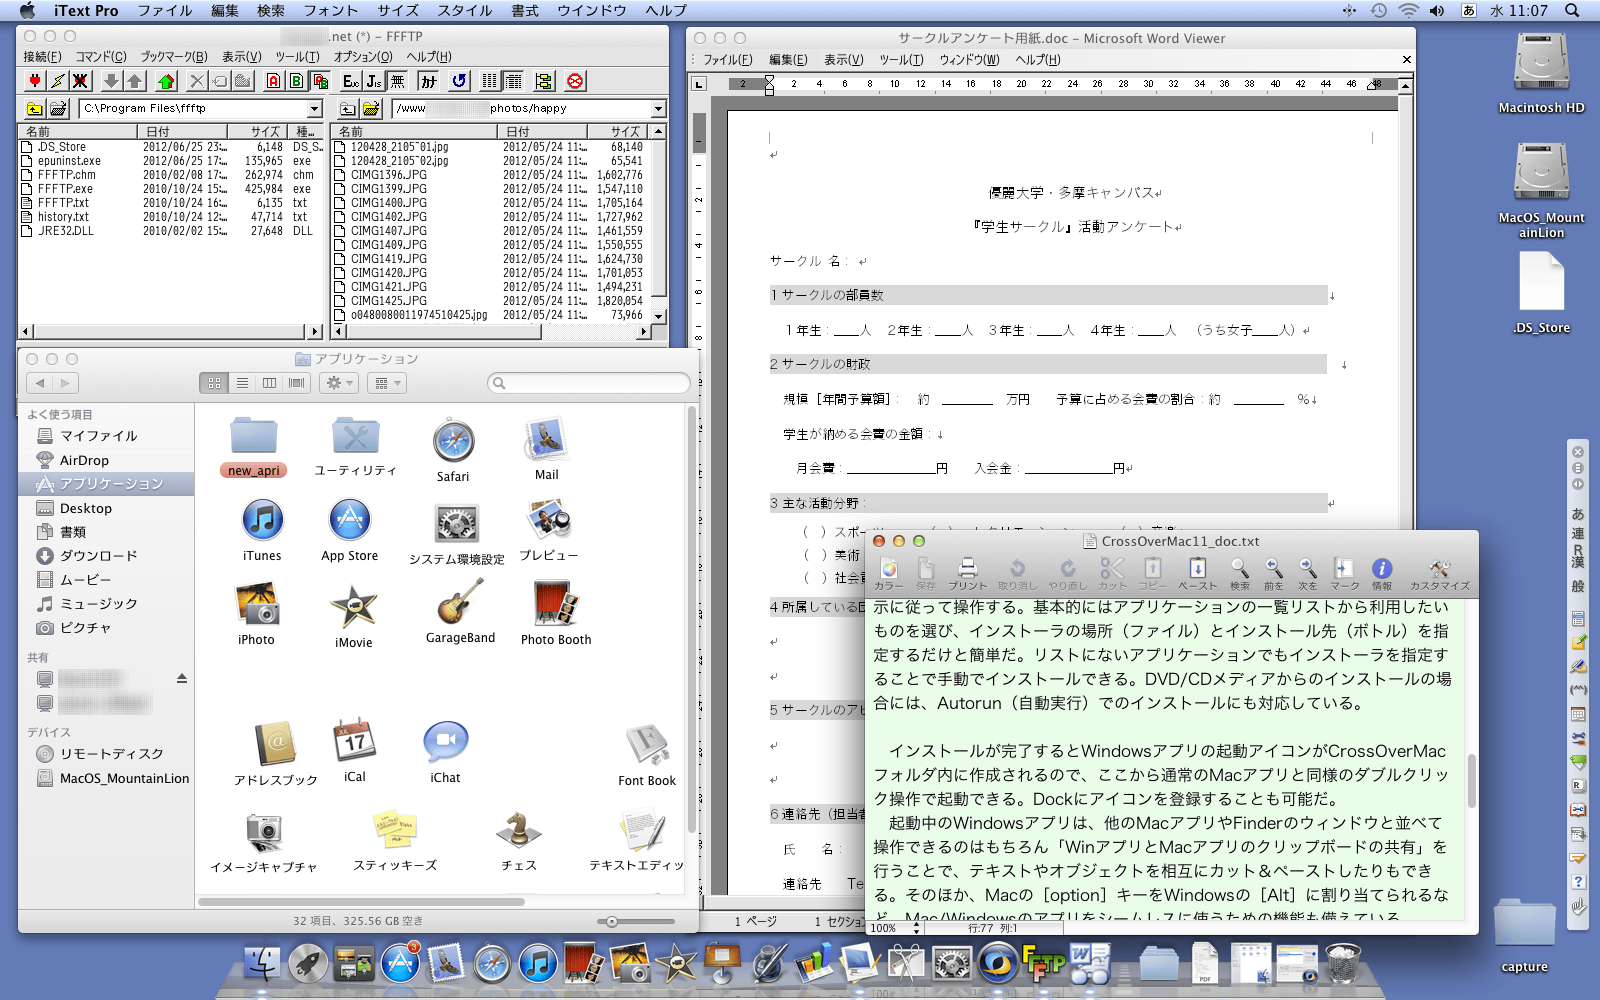Click the サイズ column header in the remote FFFTP pane
Screen dimensions: 1600x1000
[617, 131]
